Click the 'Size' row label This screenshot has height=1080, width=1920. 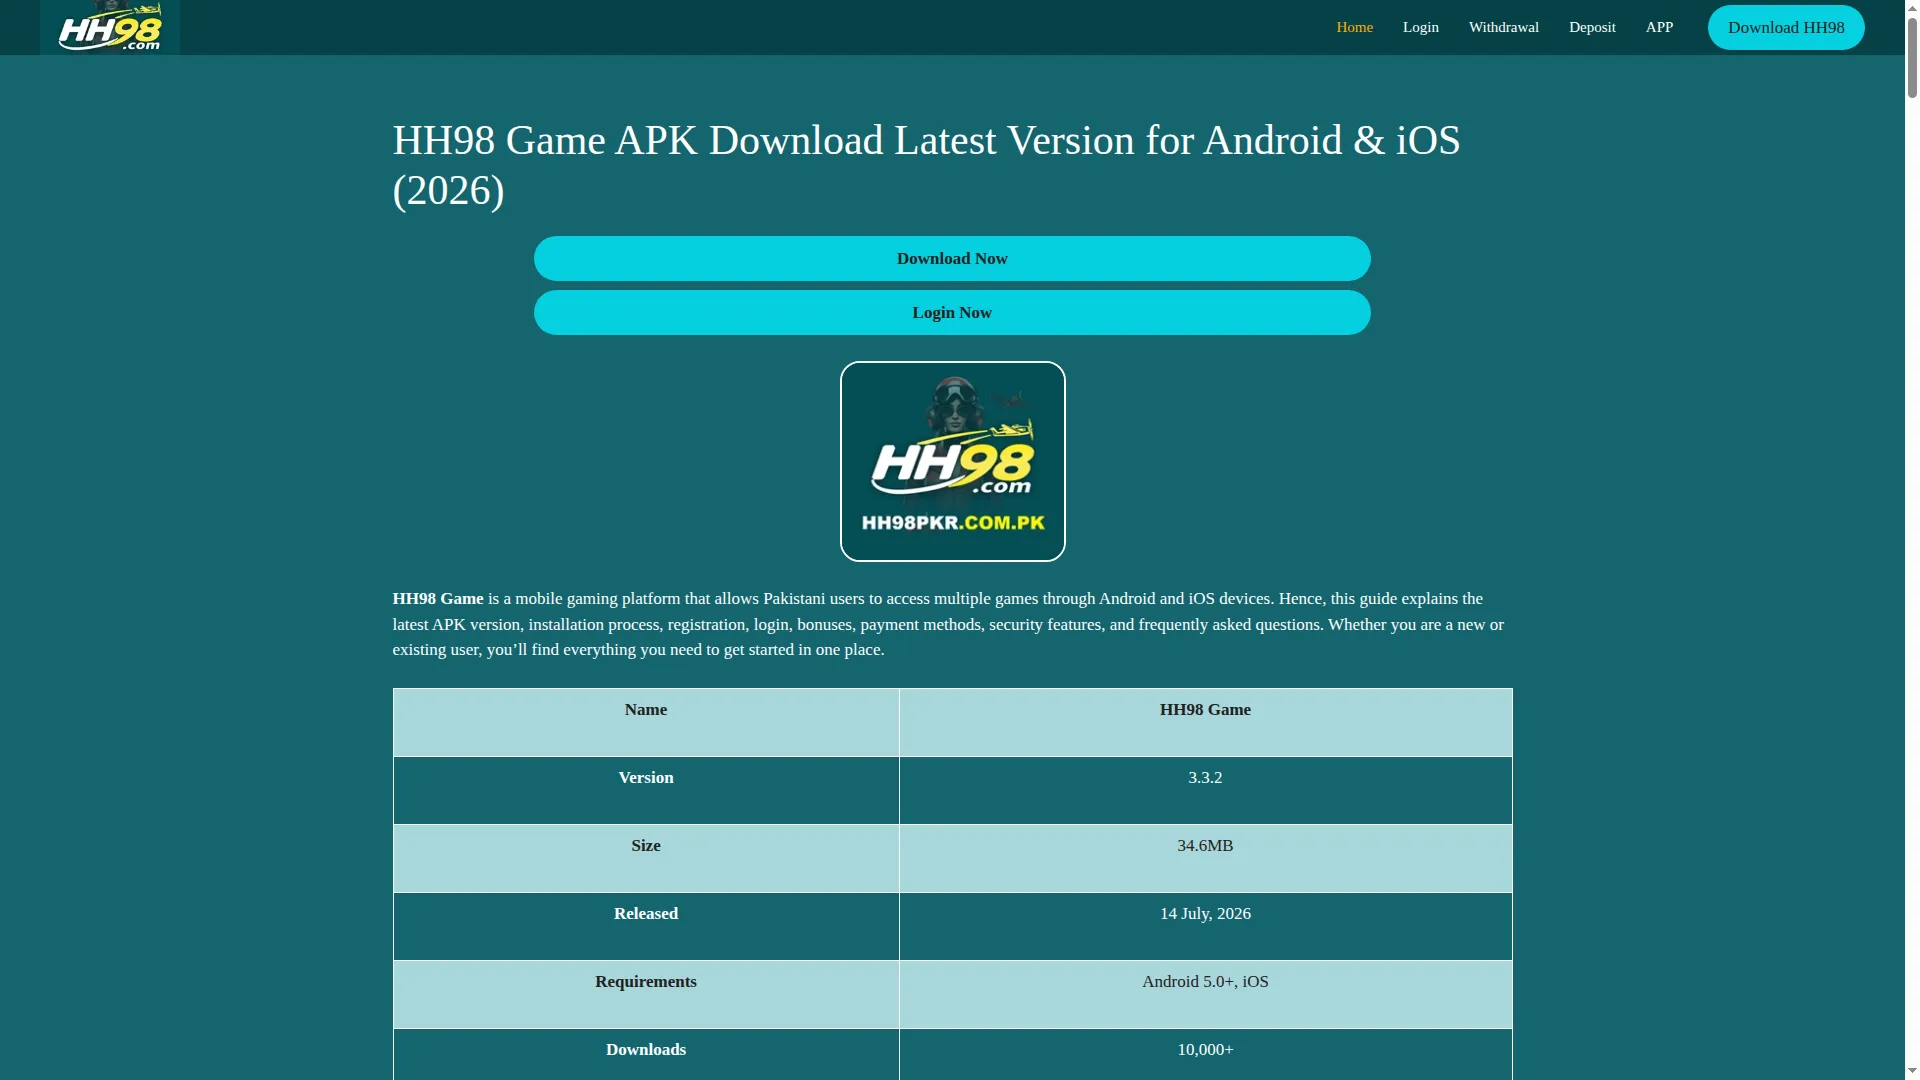click(646, 845)
